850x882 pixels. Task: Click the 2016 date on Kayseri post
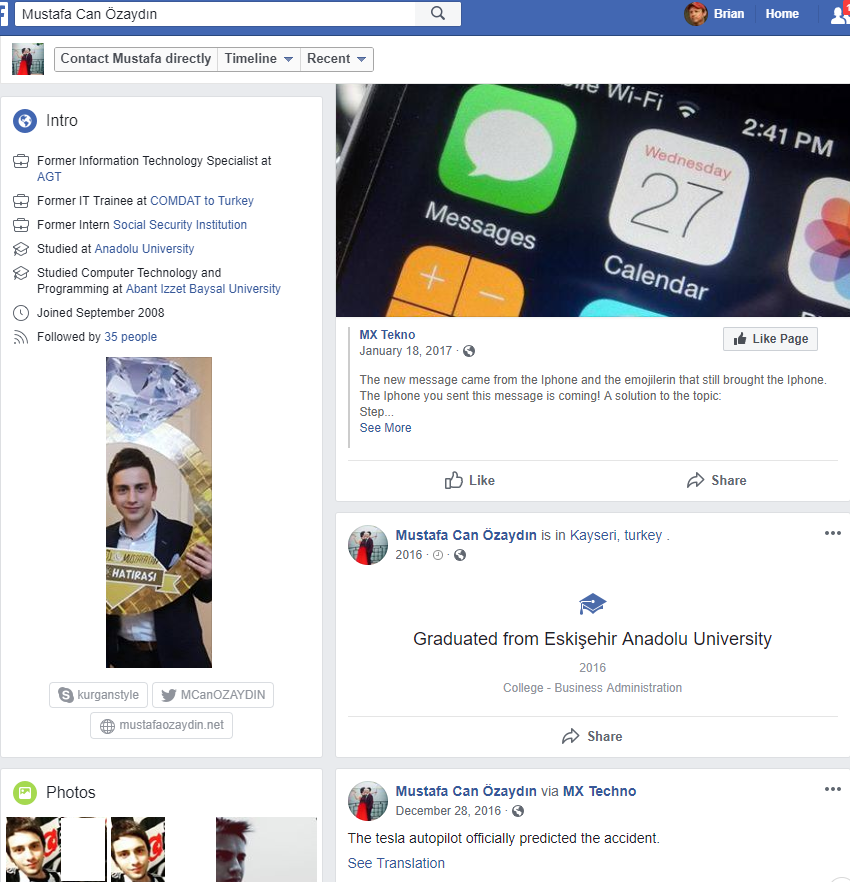[408, 555]
